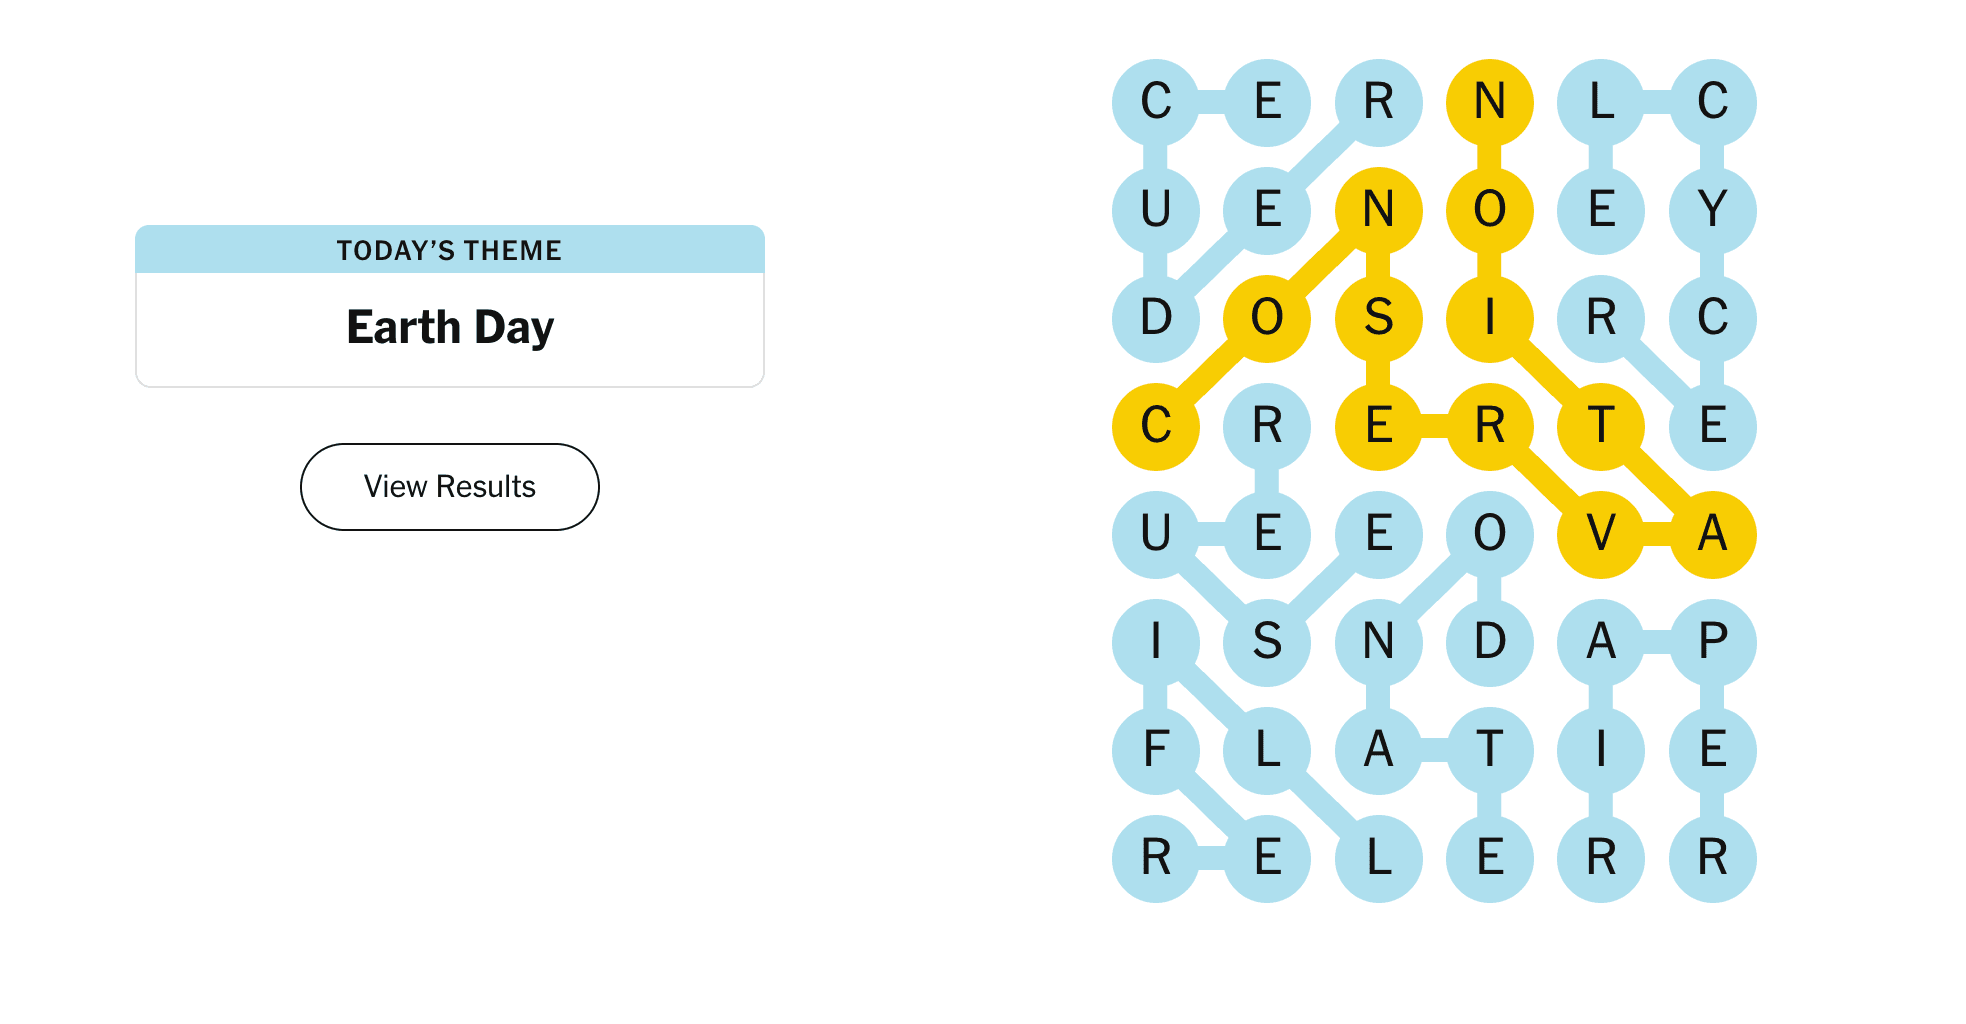Tap the yellow letter I tile
1966x1024 pixels.
tap(1489, 318)
